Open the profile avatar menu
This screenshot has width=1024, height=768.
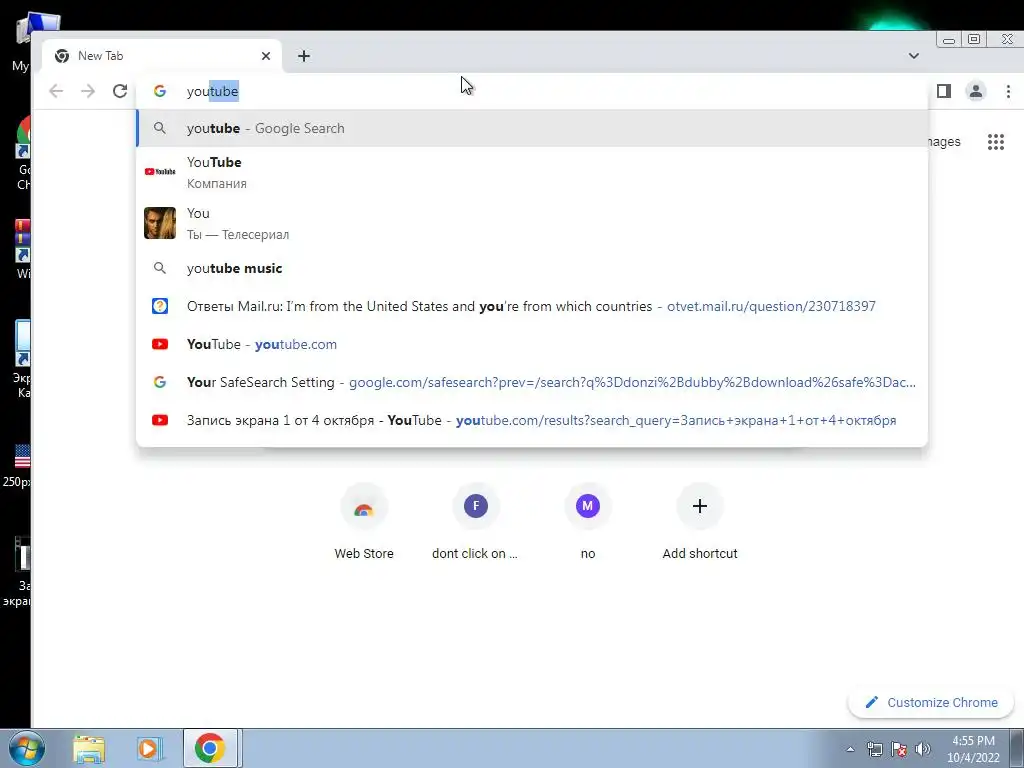pyautogui.click(x=976, y=91)
